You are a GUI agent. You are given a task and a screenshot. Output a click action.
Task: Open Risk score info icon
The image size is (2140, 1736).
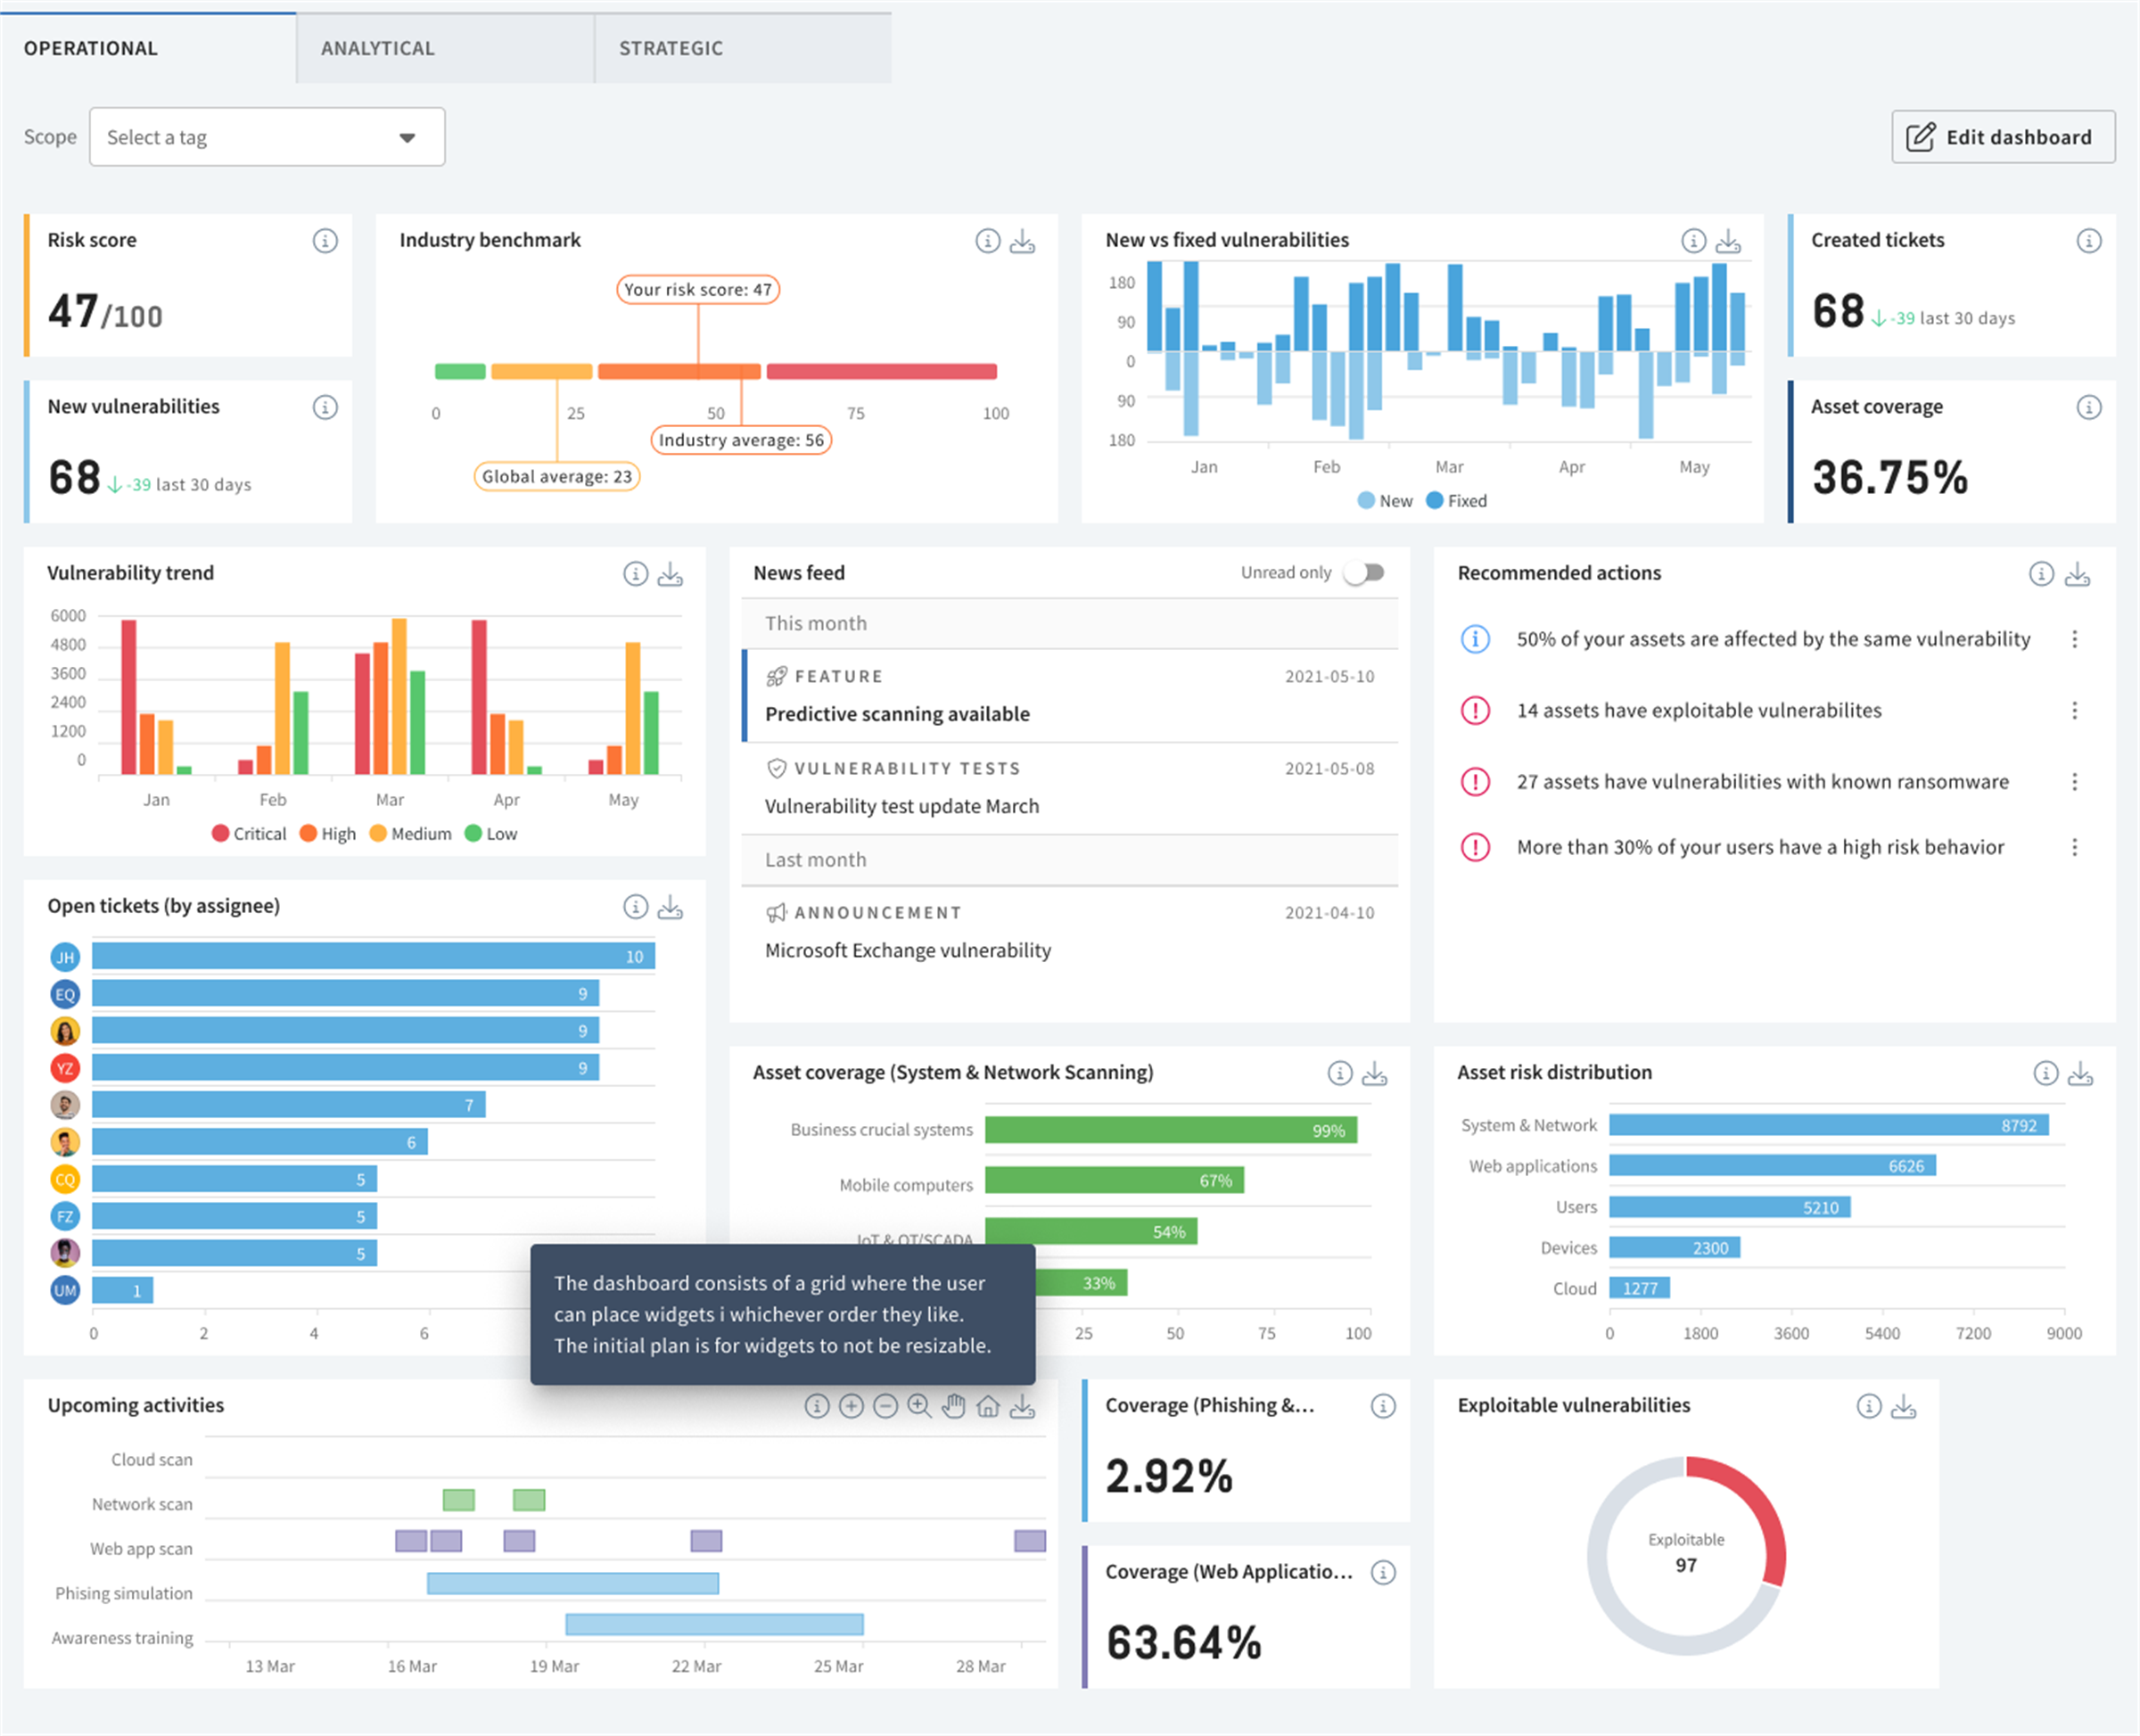coord(325,241)
